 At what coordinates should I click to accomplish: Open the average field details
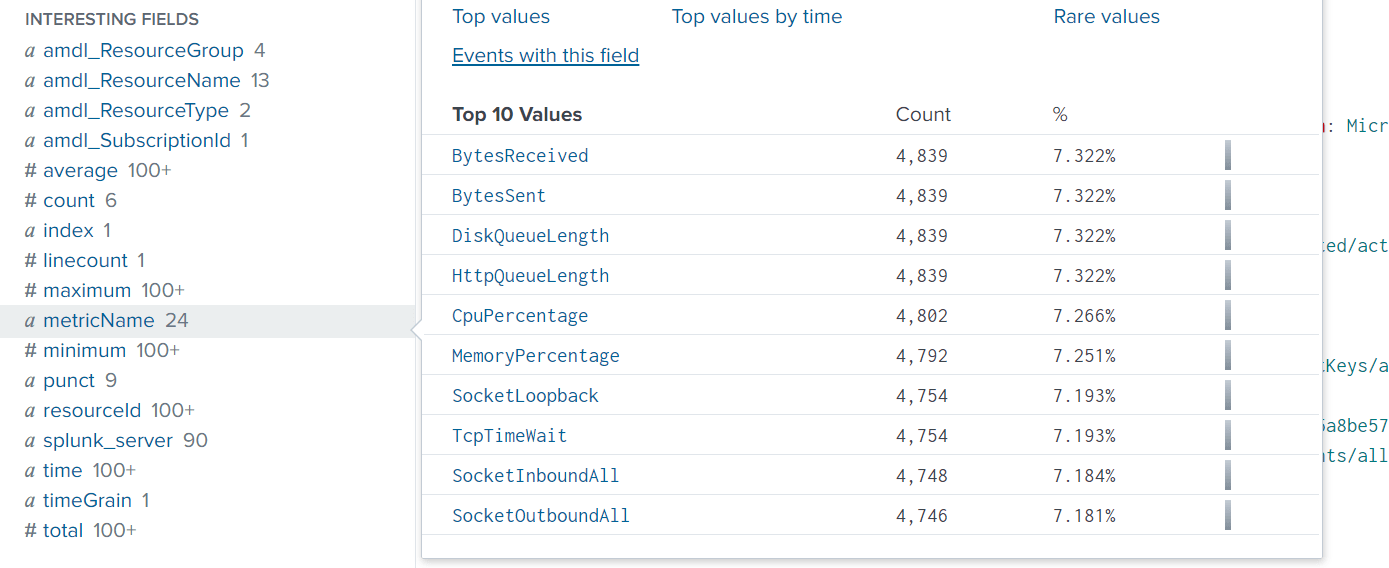80,171
